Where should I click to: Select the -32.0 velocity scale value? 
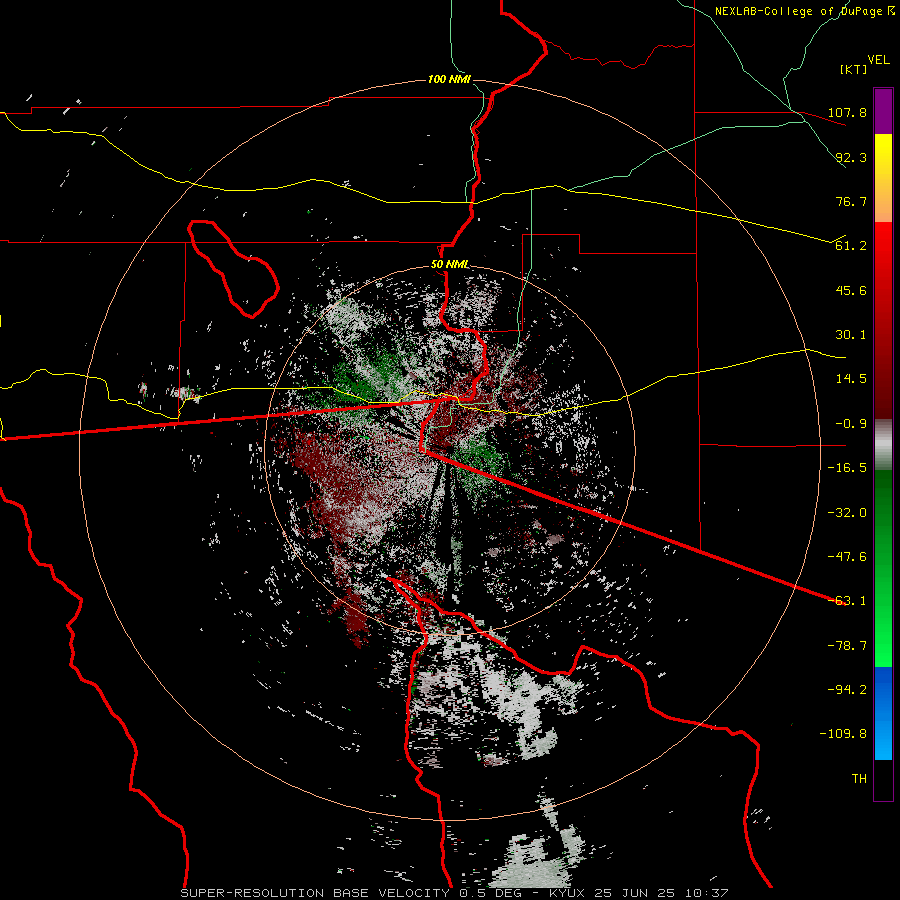(847, 513)
